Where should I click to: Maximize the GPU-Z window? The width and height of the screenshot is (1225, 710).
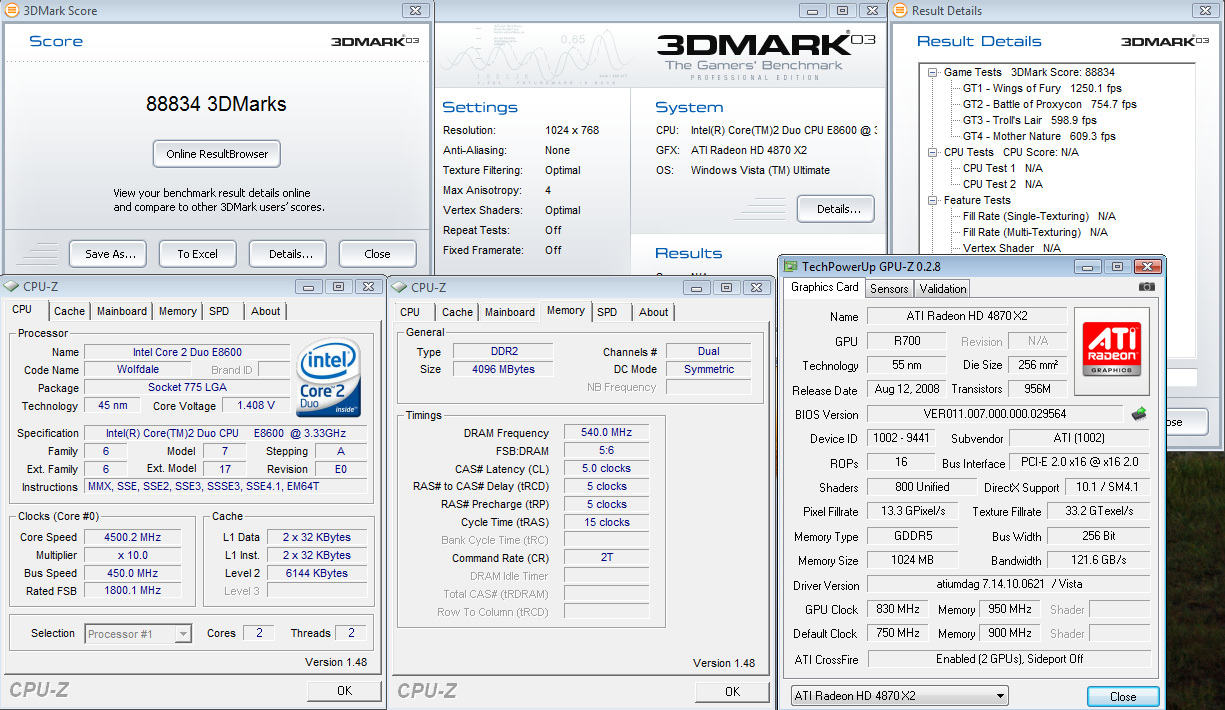click(1117, 266)
